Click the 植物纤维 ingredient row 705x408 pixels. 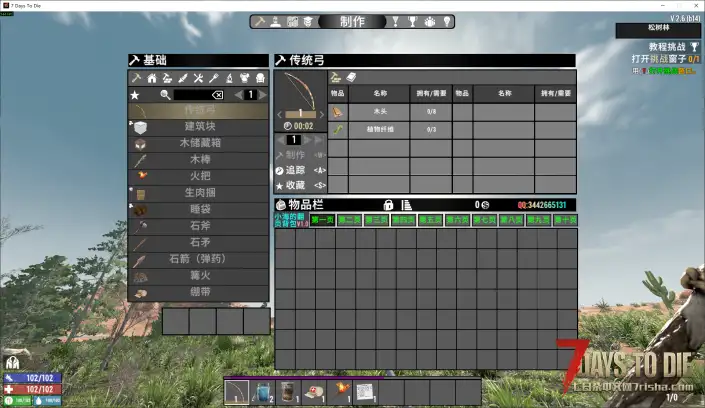click(x=390, y=130)
